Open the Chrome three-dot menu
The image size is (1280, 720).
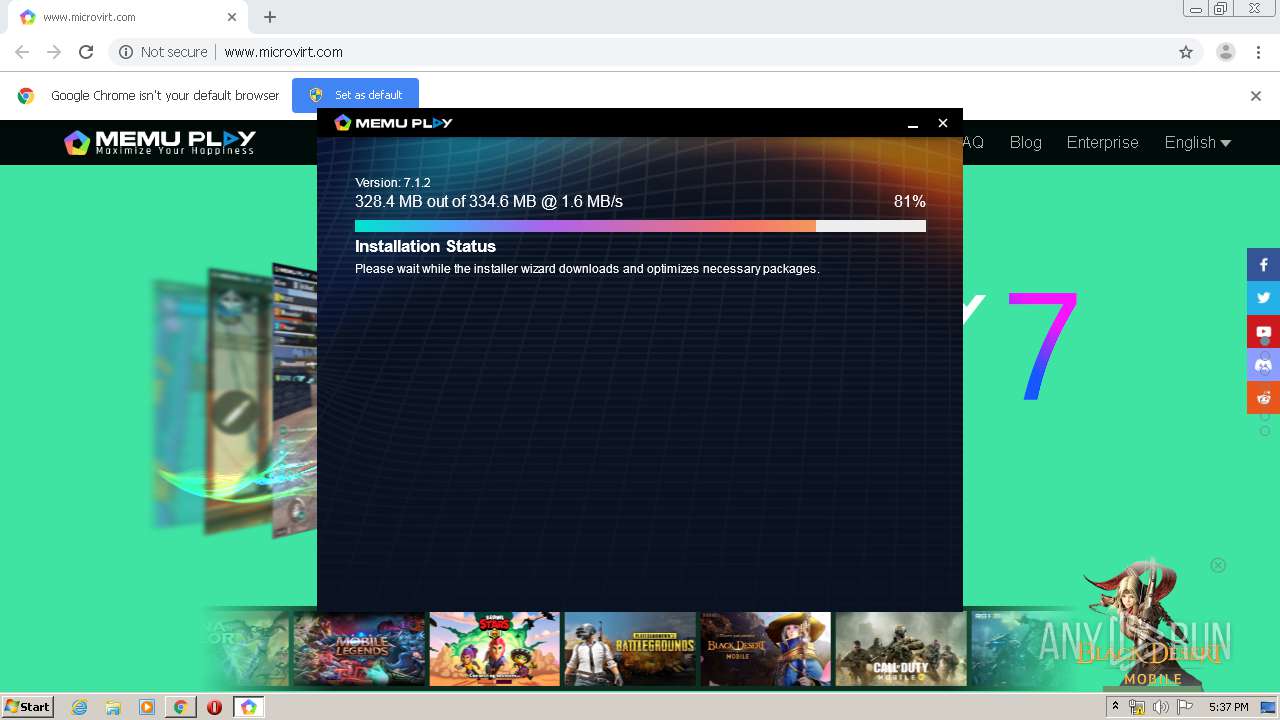[x=1258, y=52]
